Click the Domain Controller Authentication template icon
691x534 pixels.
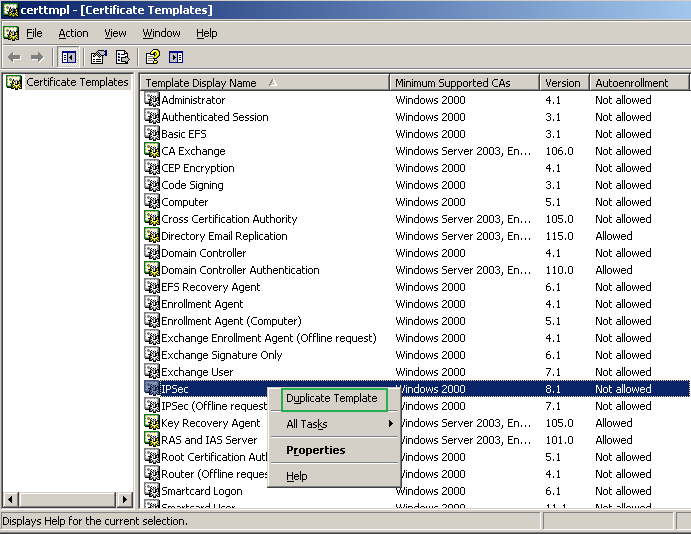152,269
